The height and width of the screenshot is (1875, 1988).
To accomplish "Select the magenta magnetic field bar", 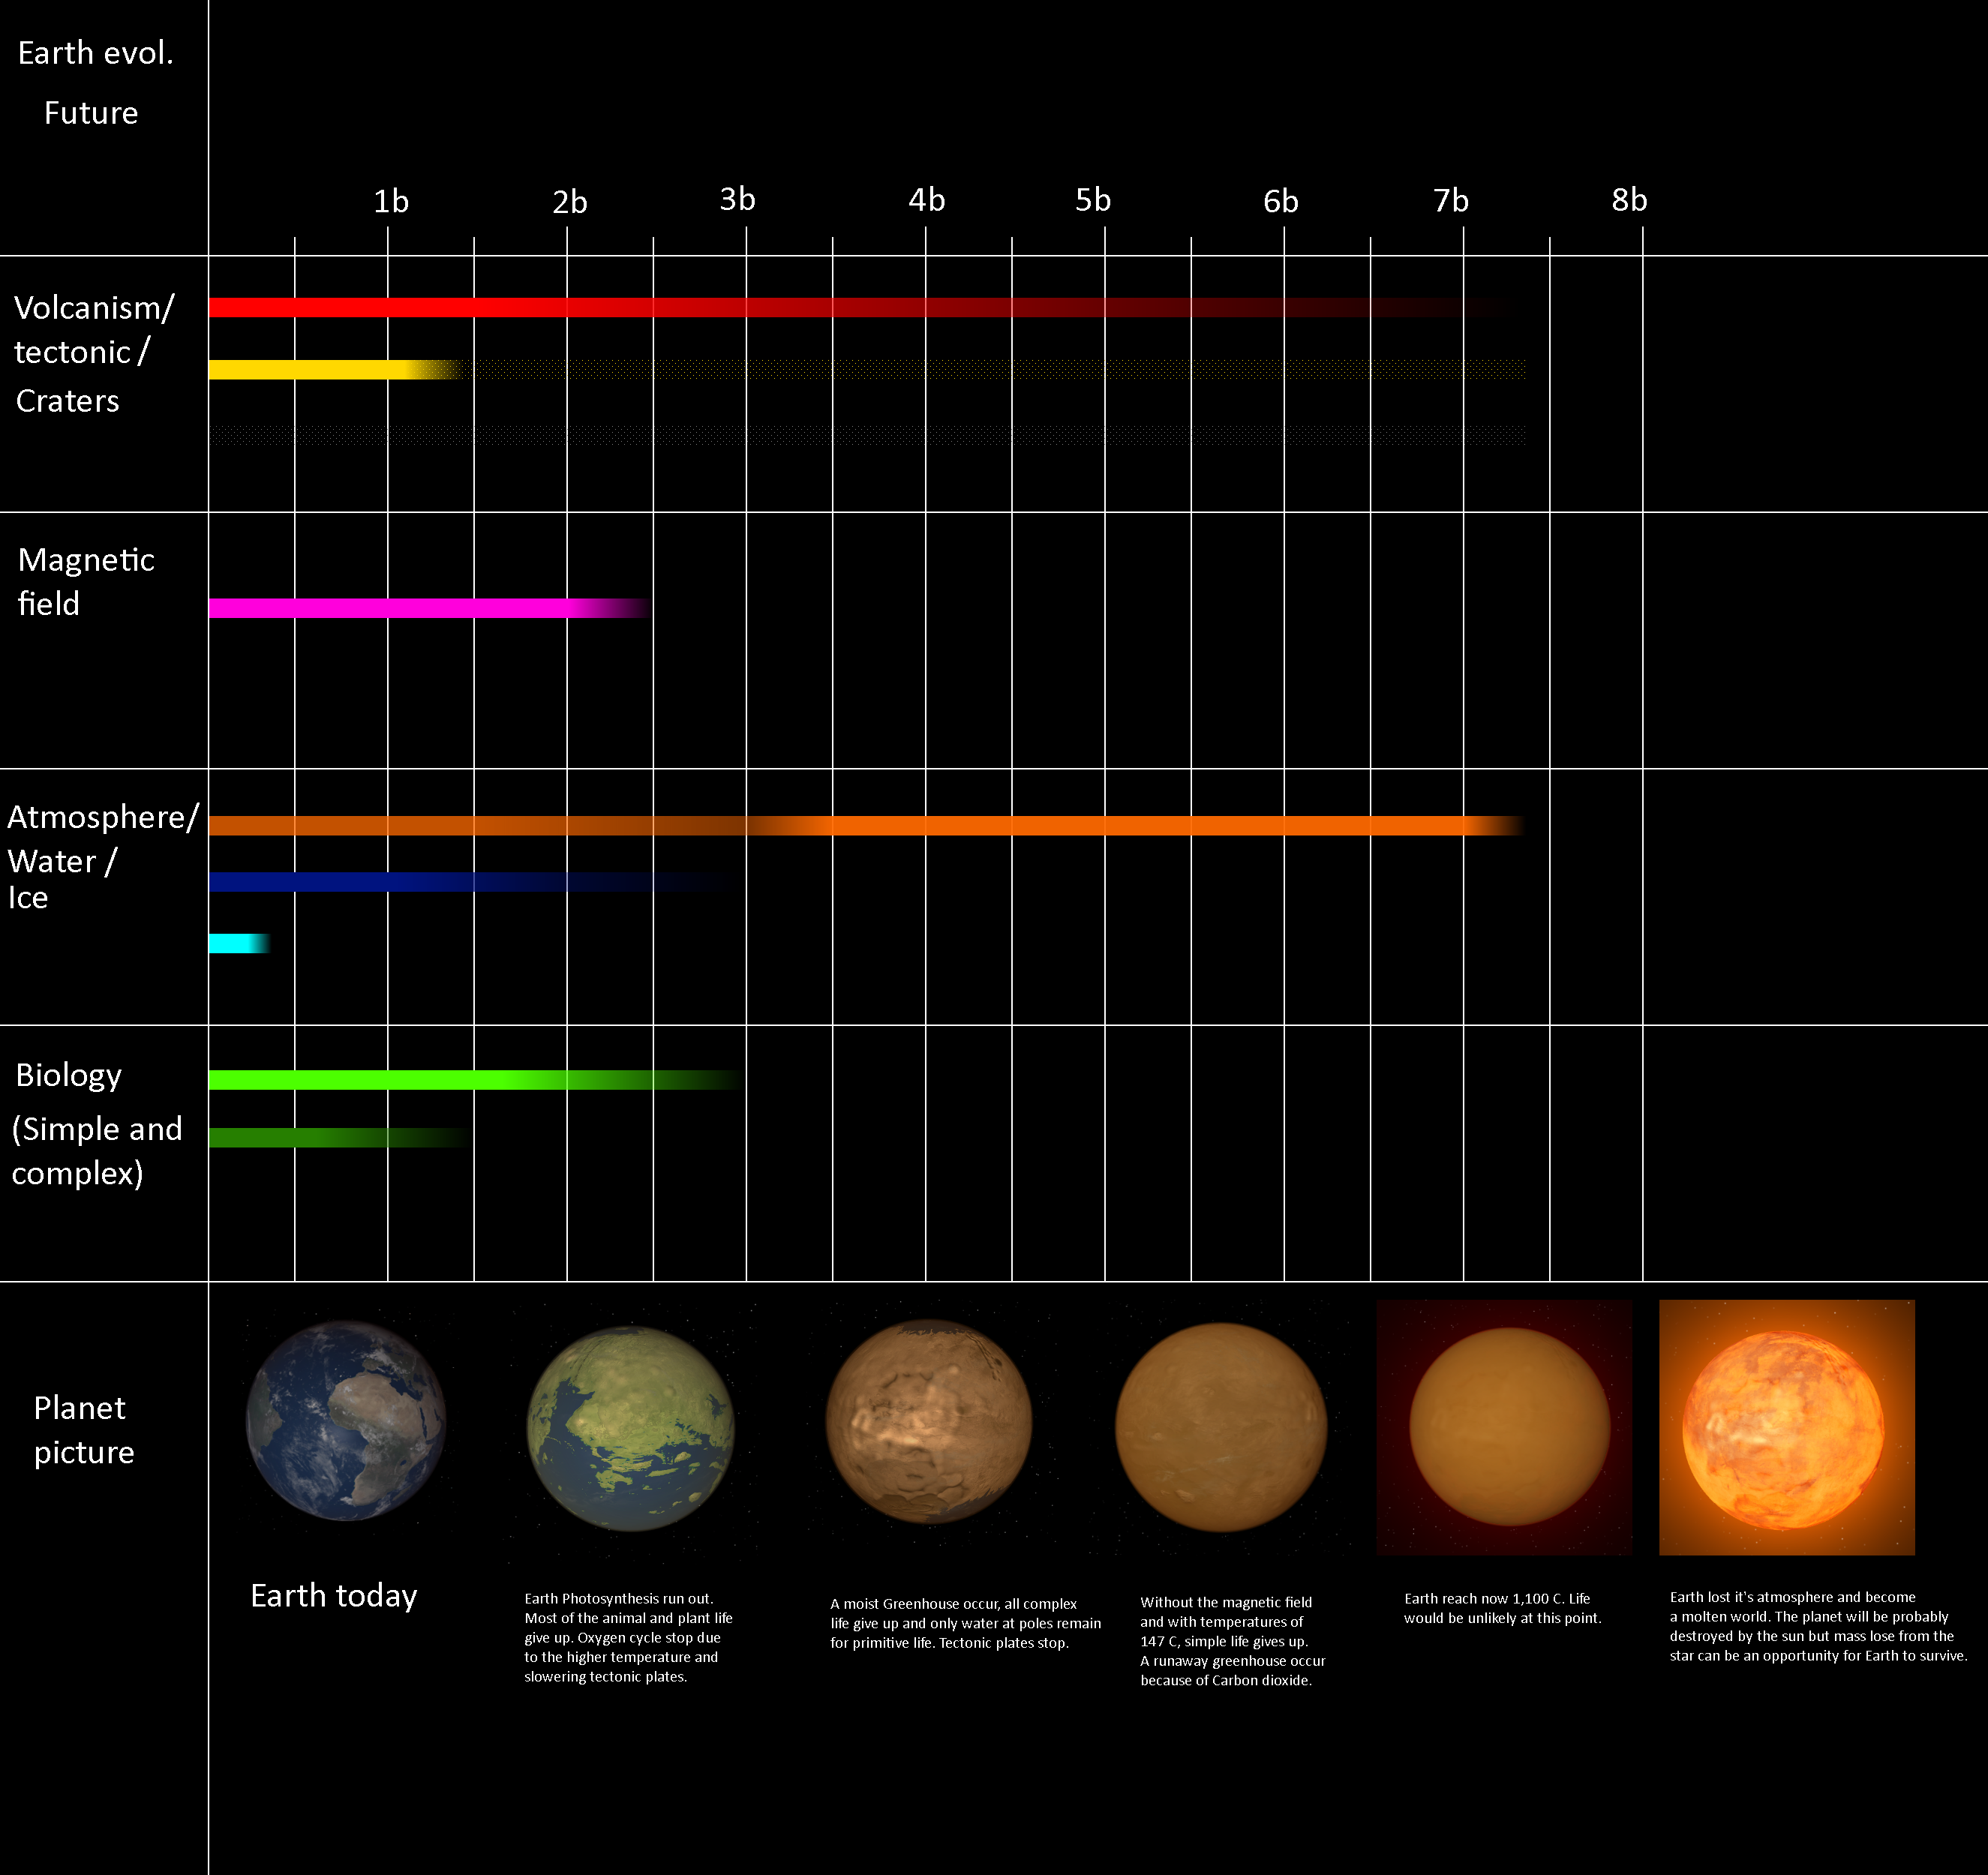I will pos(430,608).
